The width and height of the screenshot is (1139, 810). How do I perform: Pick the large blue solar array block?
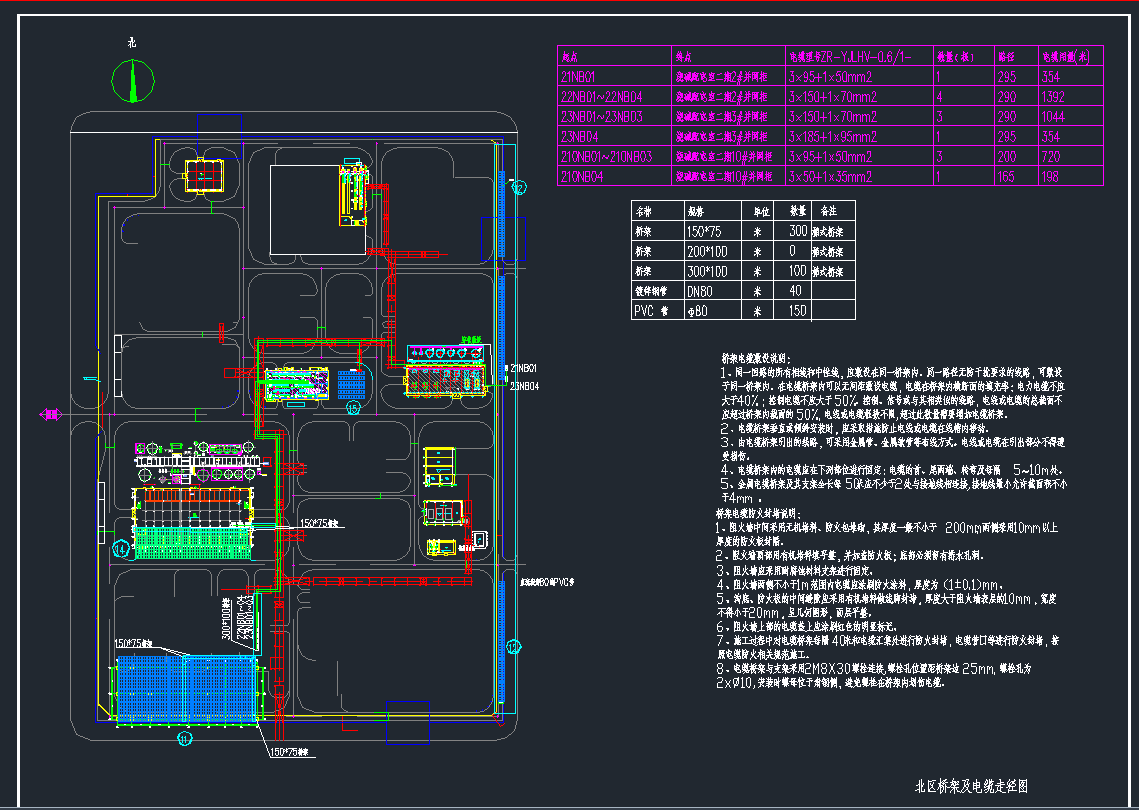185,688
